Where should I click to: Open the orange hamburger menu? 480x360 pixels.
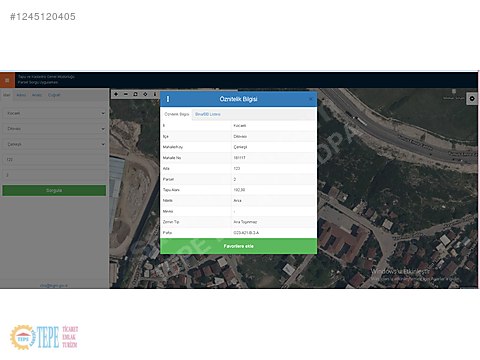[x=7, y=80]
